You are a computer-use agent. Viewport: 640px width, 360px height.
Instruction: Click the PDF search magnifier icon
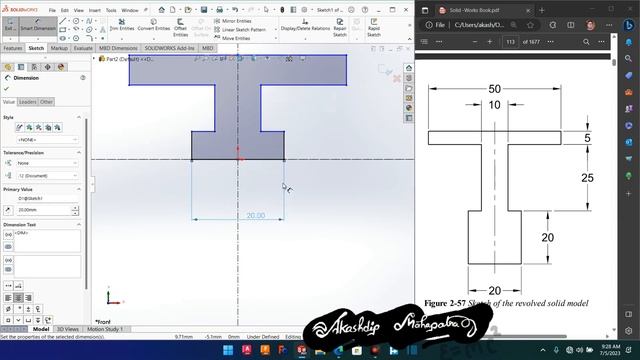[586, 42]
